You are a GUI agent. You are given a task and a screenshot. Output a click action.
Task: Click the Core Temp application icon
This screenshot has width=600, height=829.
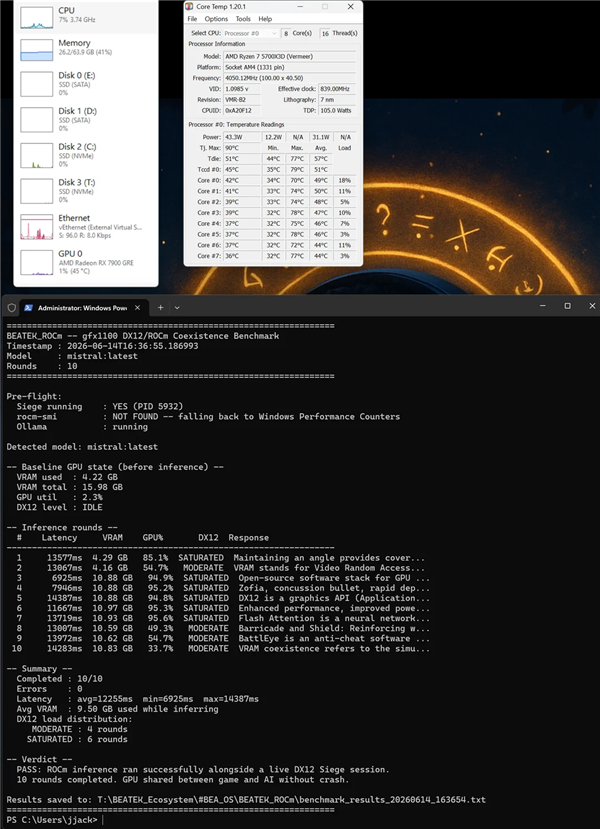click(x=189, y=7)
